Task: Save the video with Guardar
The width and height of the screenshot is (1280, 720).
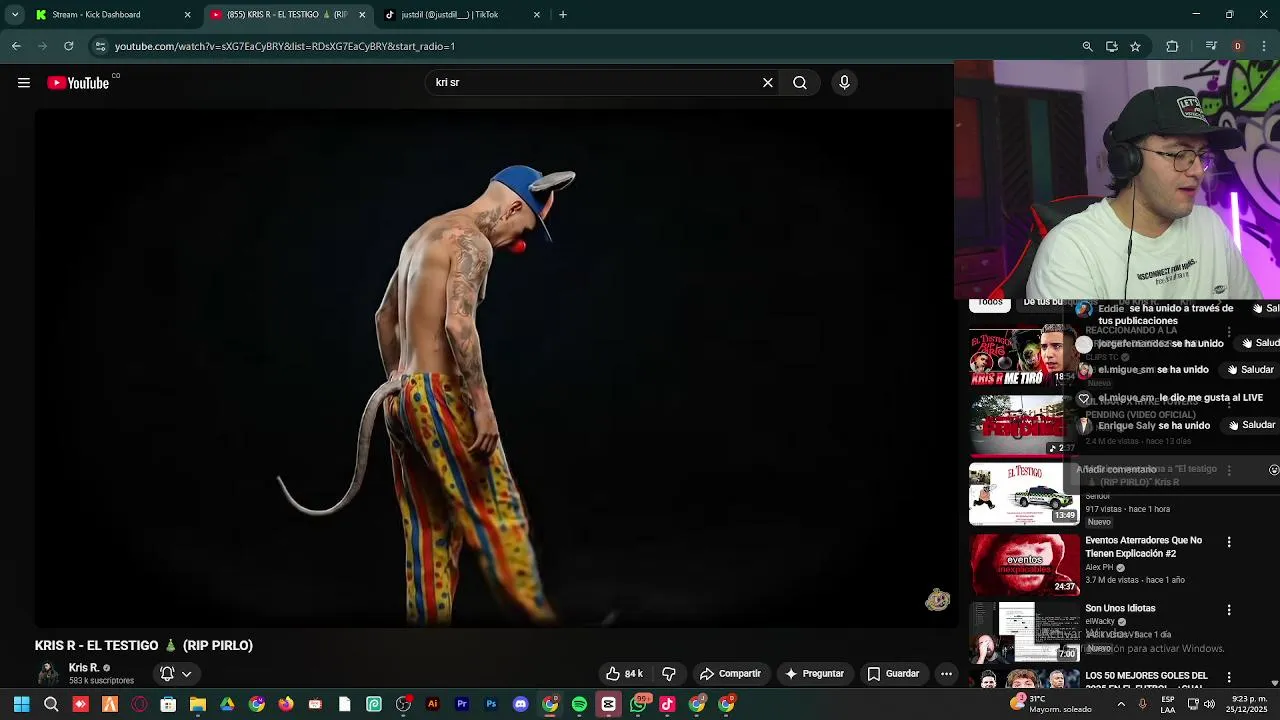Action: click(x=893, y=674)
